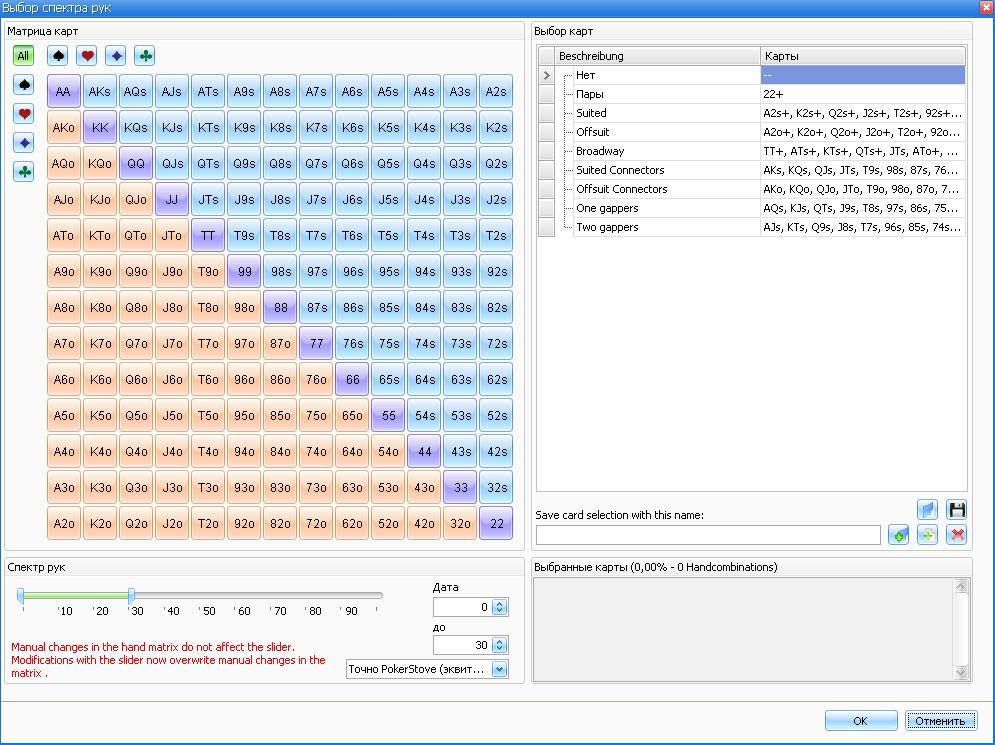Screen dimensions: 995x745
Task: Toggle the 22 pair cell
Action: point(496,524)
